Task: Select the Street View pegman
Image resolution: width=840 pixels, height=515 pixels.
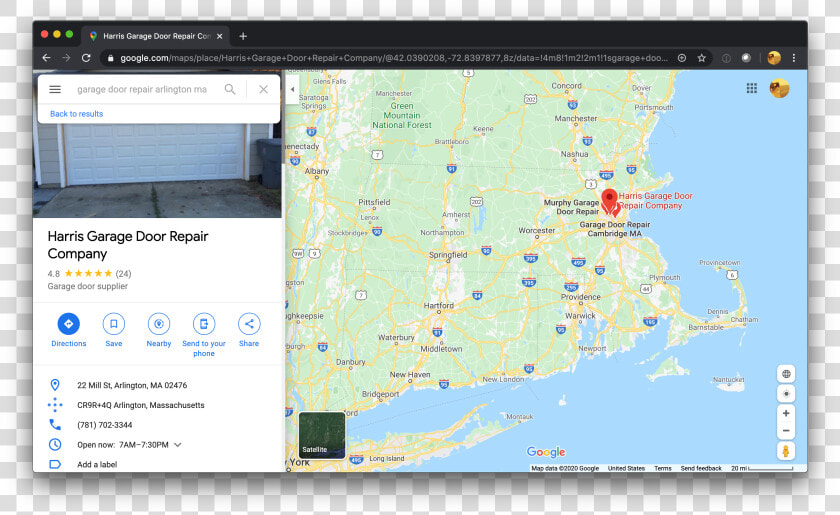Action: 786,451
